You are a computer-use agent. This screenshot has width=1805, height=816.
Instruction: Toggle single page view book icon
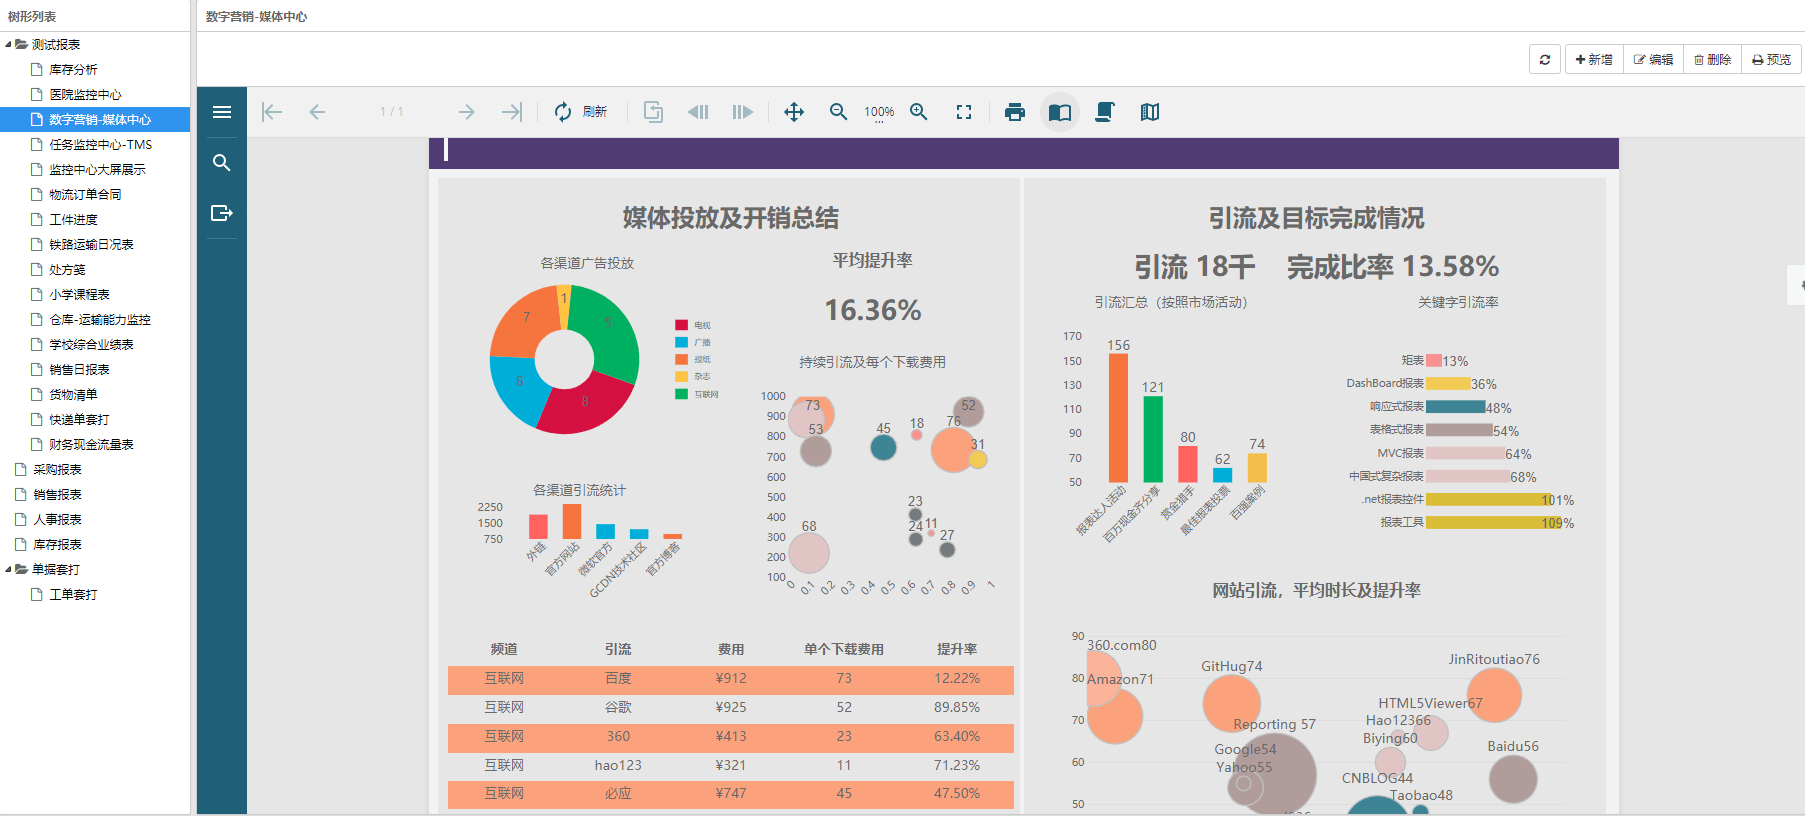tap(1060, 112)
